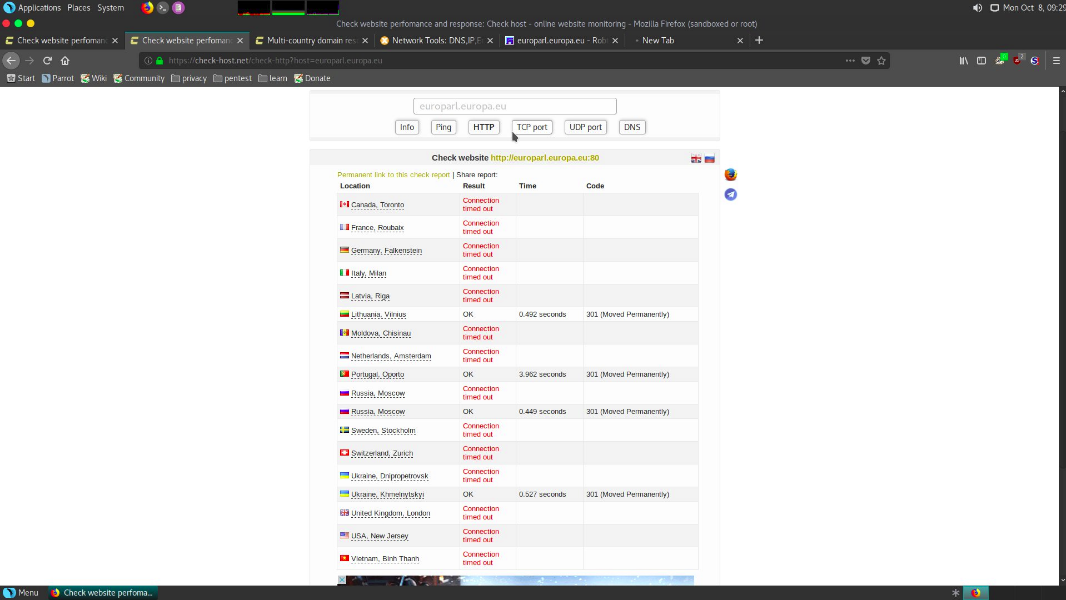
Task: Close the Network Tools tab
Action: [x=490, y=41]
